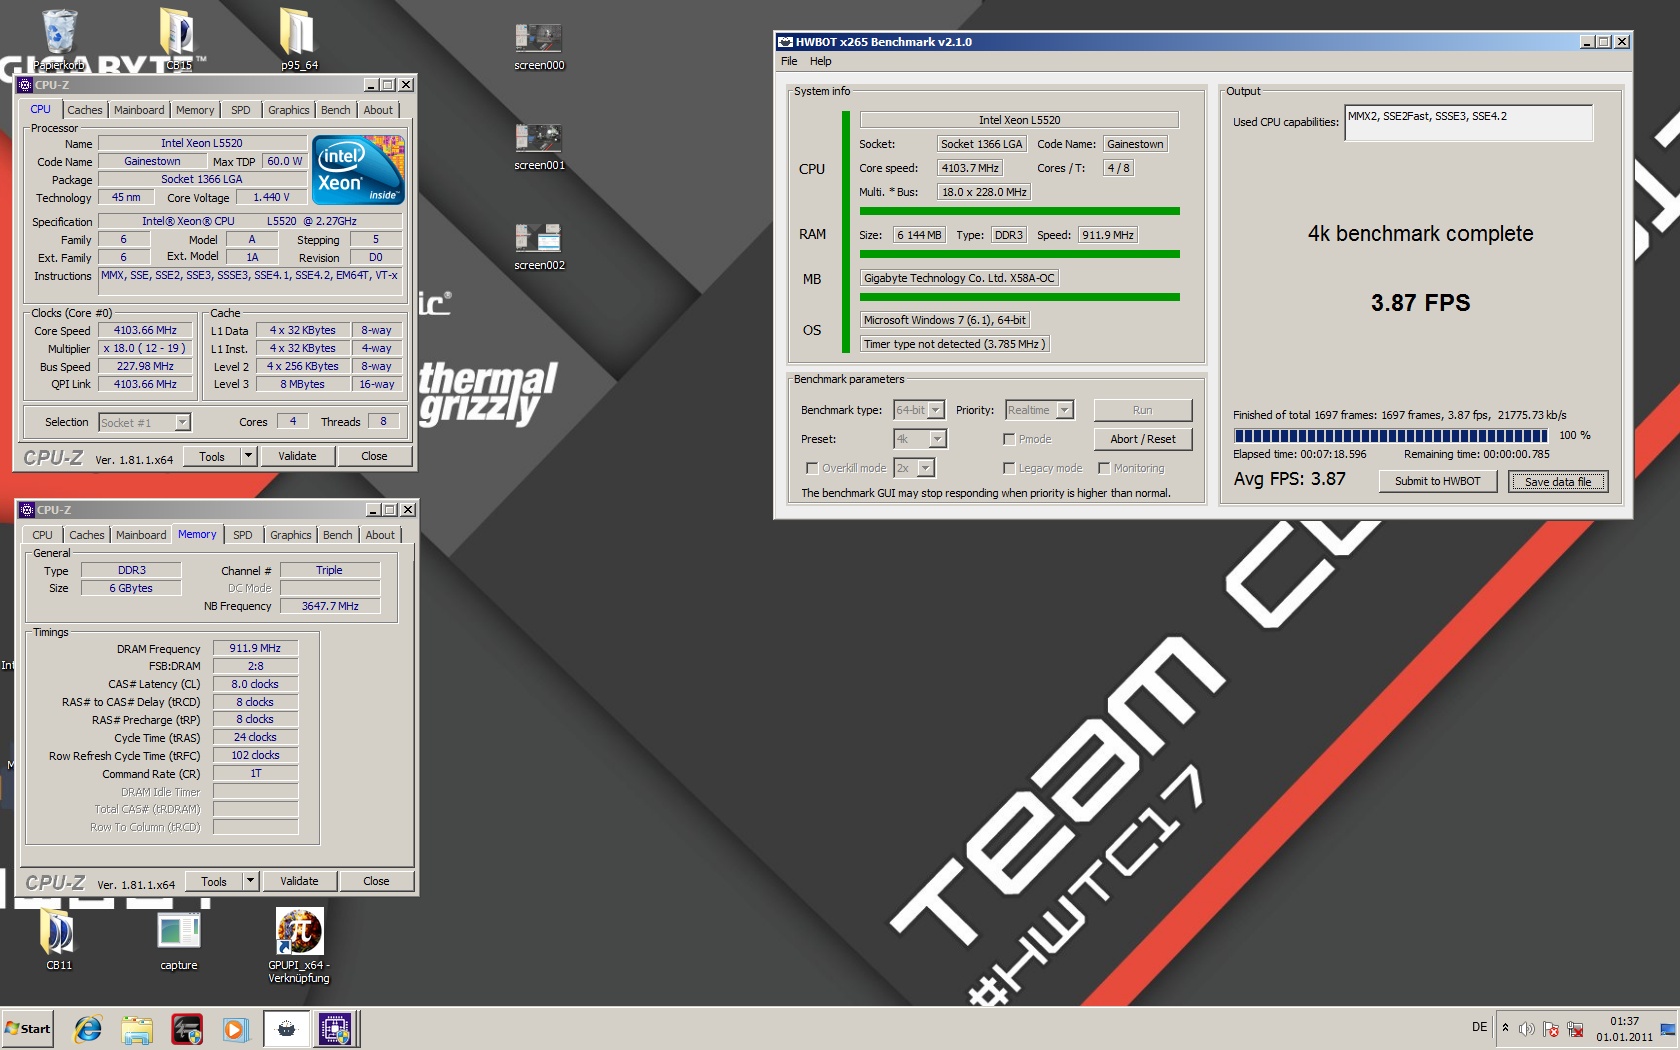Click the HWBOT x265 title bar icon
The height and width of the screenshot is (1050, 1680).
[785, 42]
